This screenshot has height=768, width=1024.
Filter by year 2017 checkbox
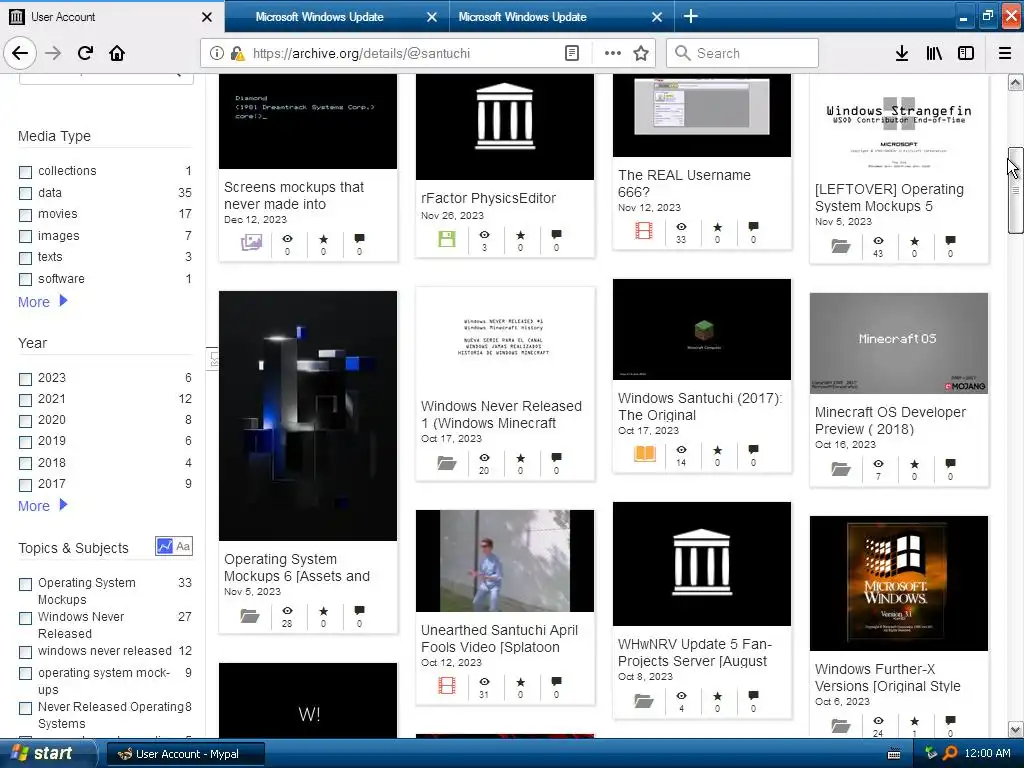25,485
